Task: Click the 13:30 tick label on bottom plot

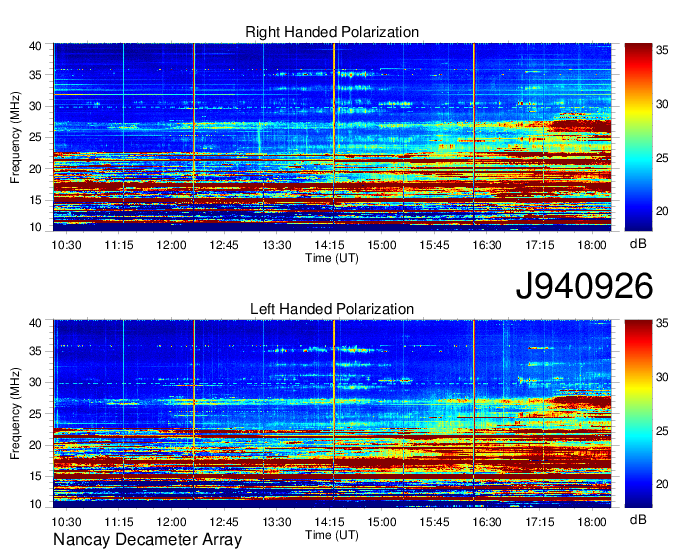Action: click(x=277, y=522)
